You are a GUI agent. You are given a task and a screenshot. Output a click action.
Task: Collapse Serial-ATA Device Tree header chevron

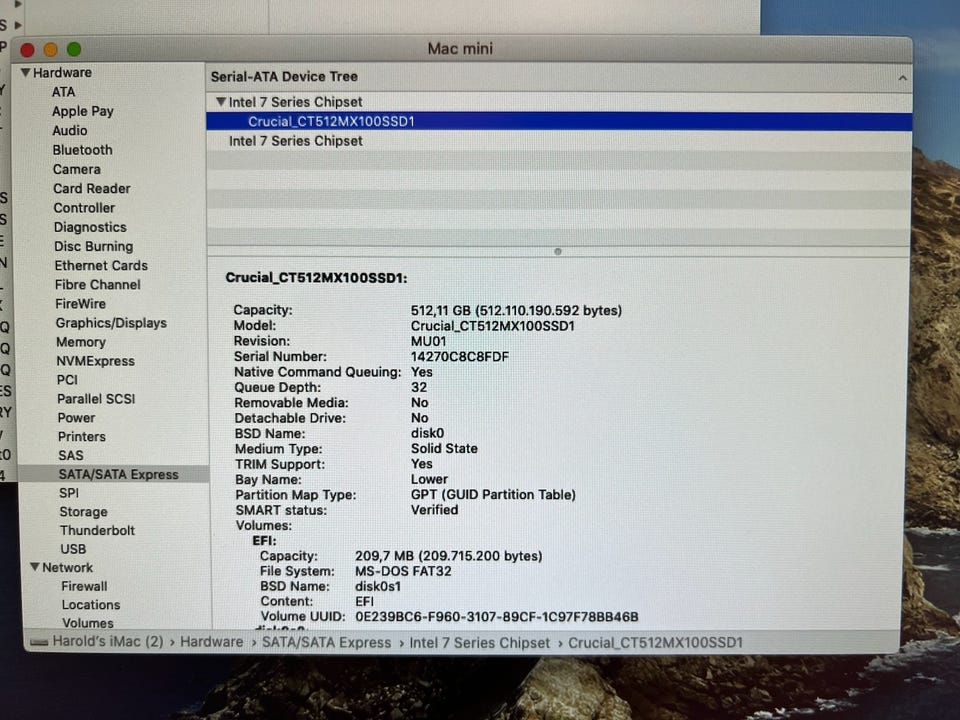pos(902,78)
